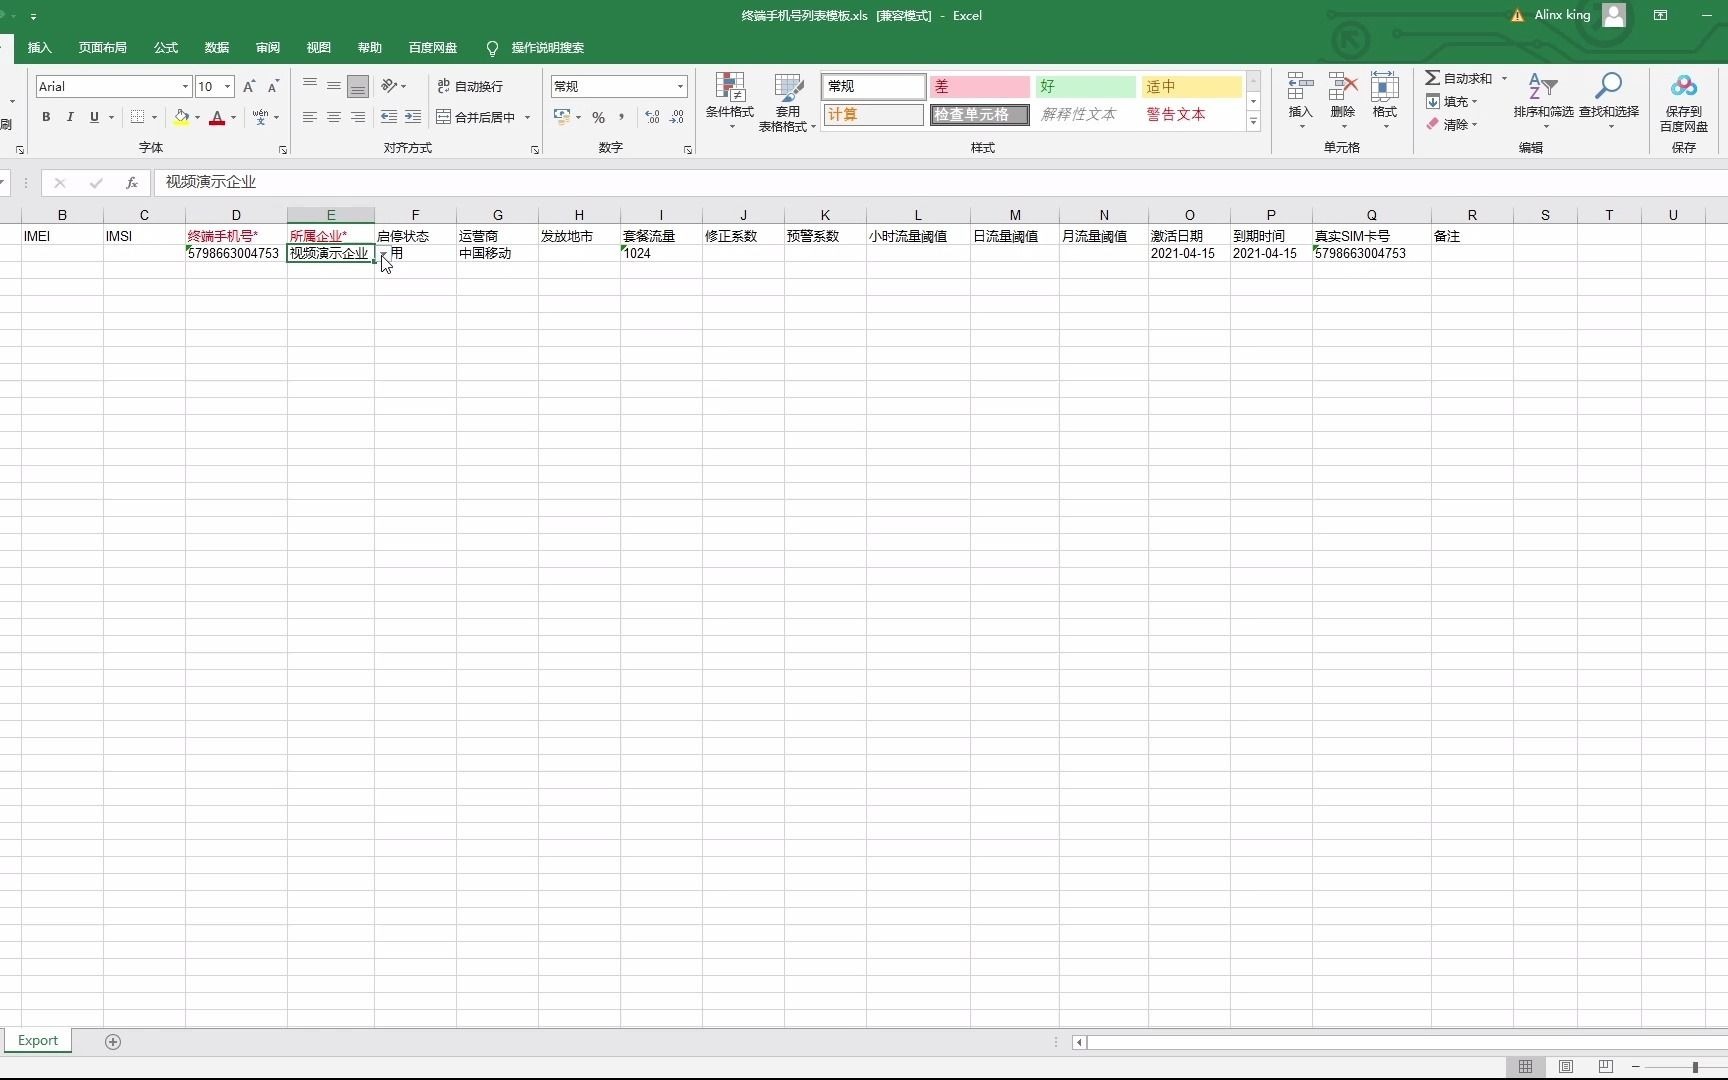Switch to Page Layout view
The width and height of the screenshot is (1728, 1080).
[x=1566, y=1067]
